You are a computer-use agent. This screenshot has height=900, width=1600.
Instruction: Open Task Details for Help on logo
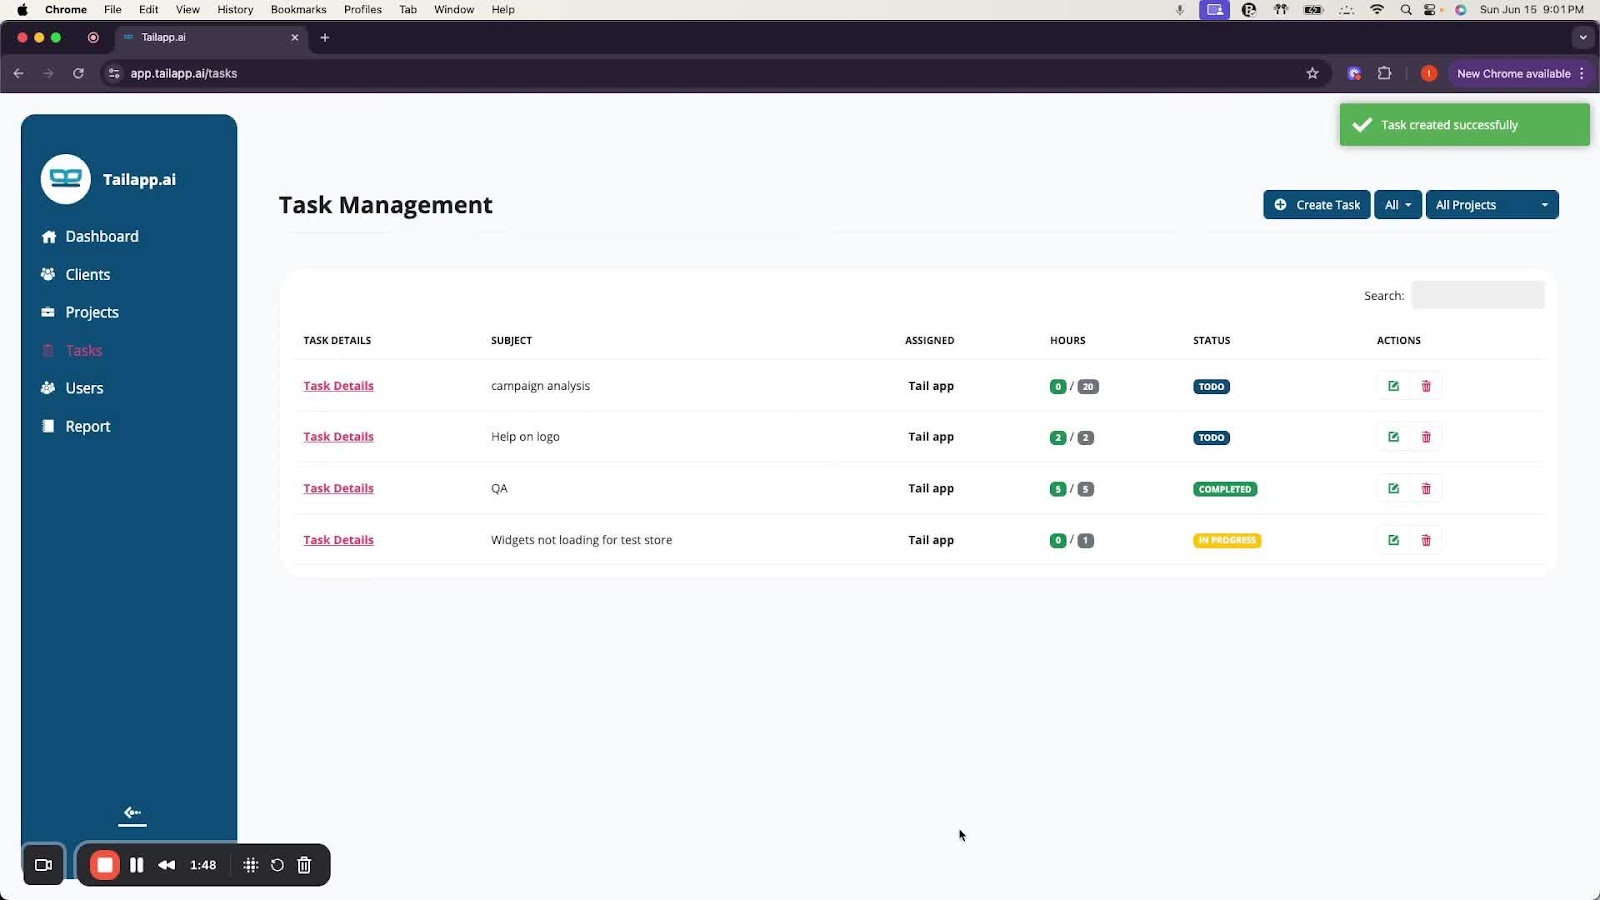click(339, 437)
